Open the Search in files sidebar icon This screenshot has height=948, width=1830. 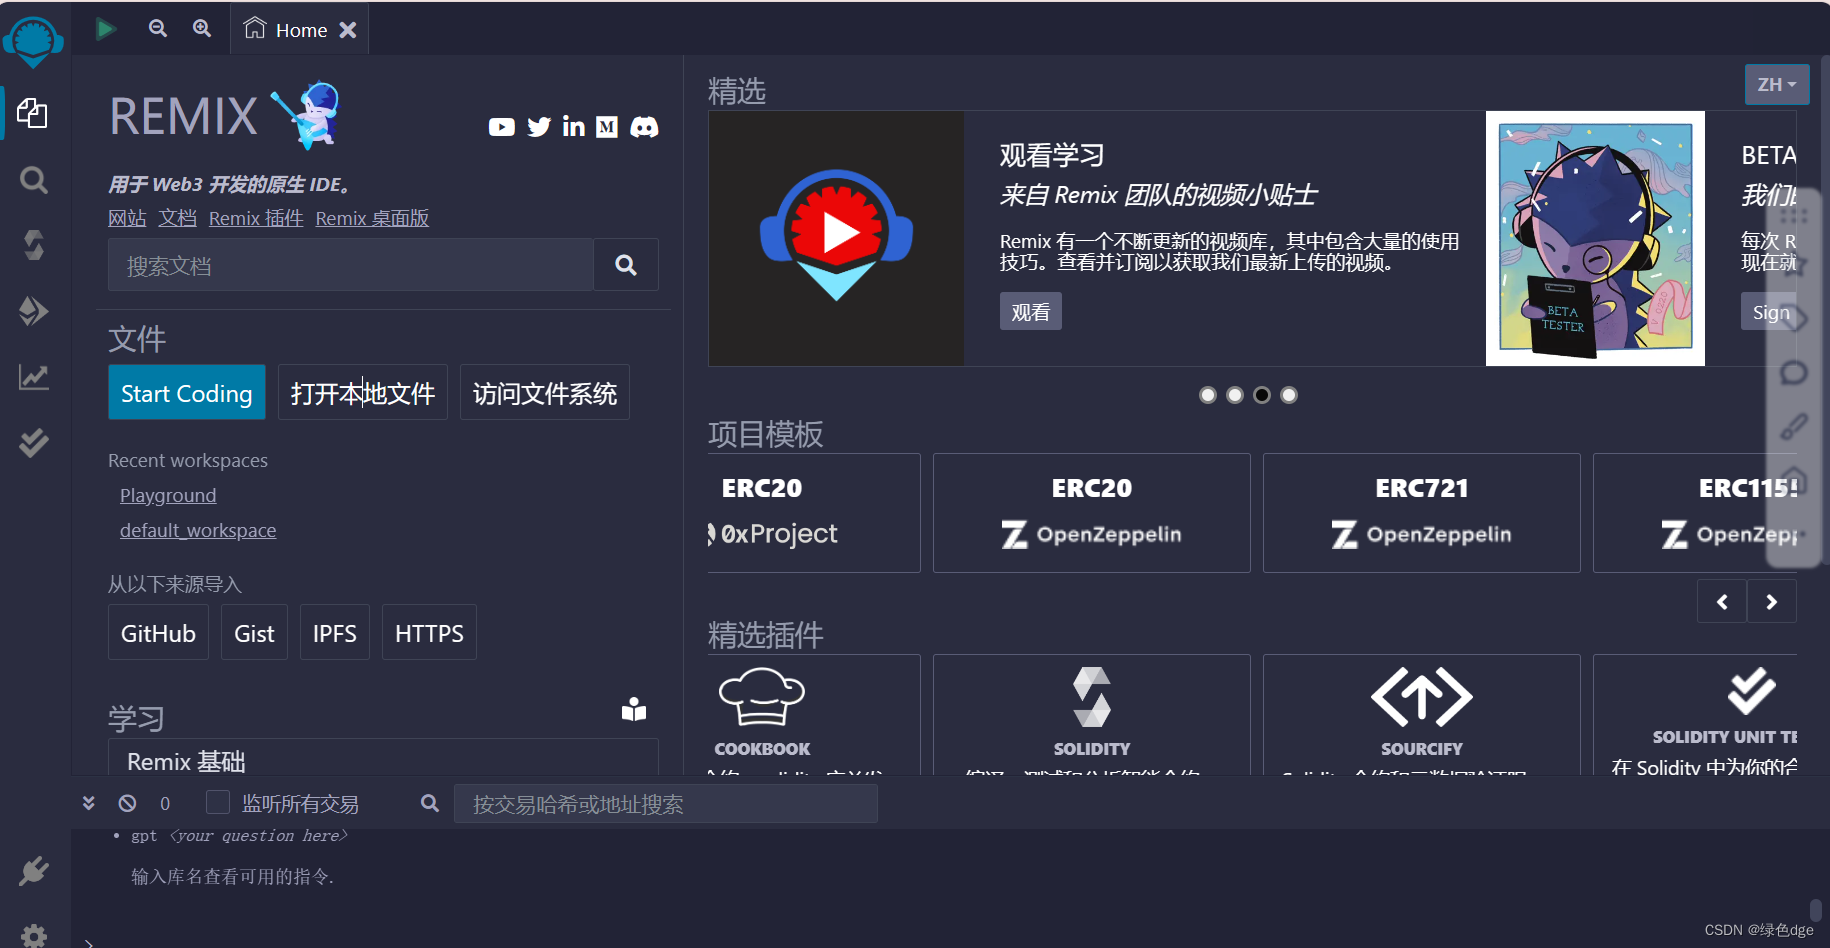[34, 180]
